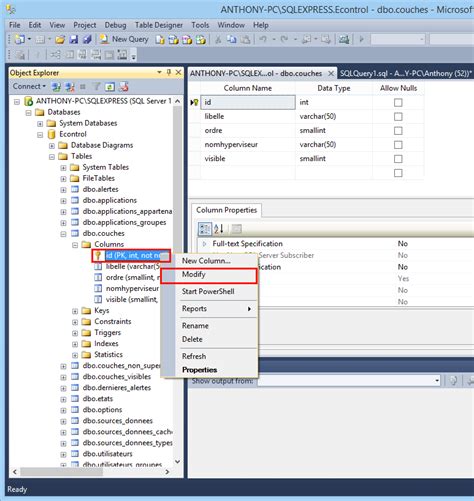Image resolution: width=474 pixels, height=501 pixels.
Task: Click Object Explorer scroll down arrow
Action: pos(177,462)
